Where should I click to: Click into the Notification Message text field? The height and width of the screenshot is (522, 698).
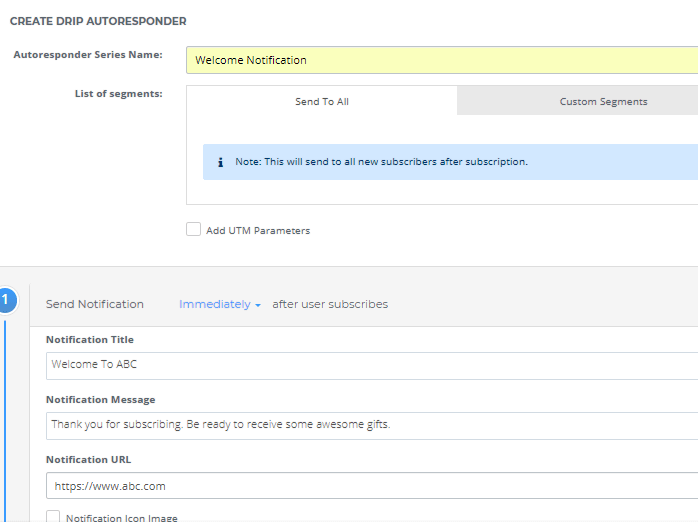[372, 426]
